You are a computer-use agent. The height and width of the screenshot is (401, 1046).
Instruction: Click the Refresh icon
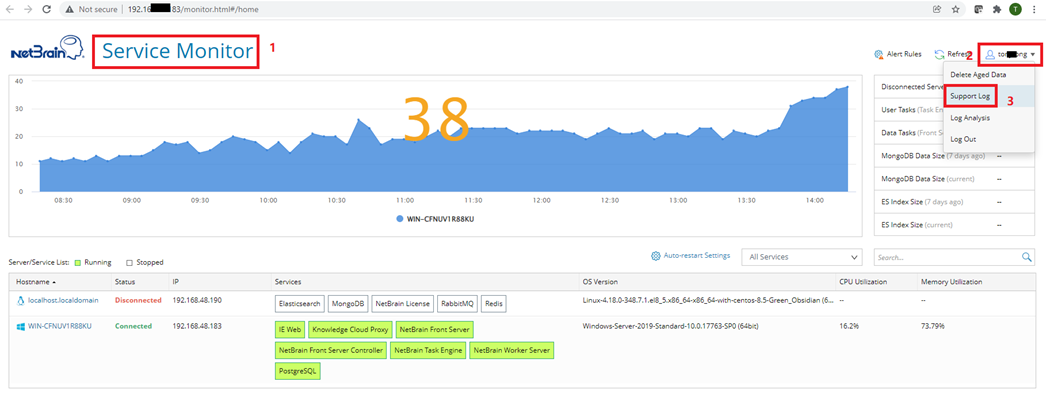pos(939,55)
